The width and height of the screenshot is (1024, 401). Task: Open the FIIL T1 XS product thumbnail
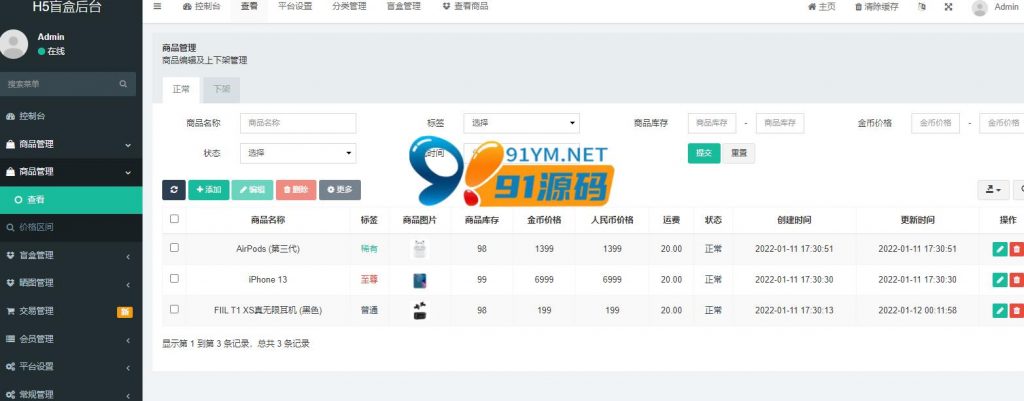pyautogui.click(x=420, y=310)
